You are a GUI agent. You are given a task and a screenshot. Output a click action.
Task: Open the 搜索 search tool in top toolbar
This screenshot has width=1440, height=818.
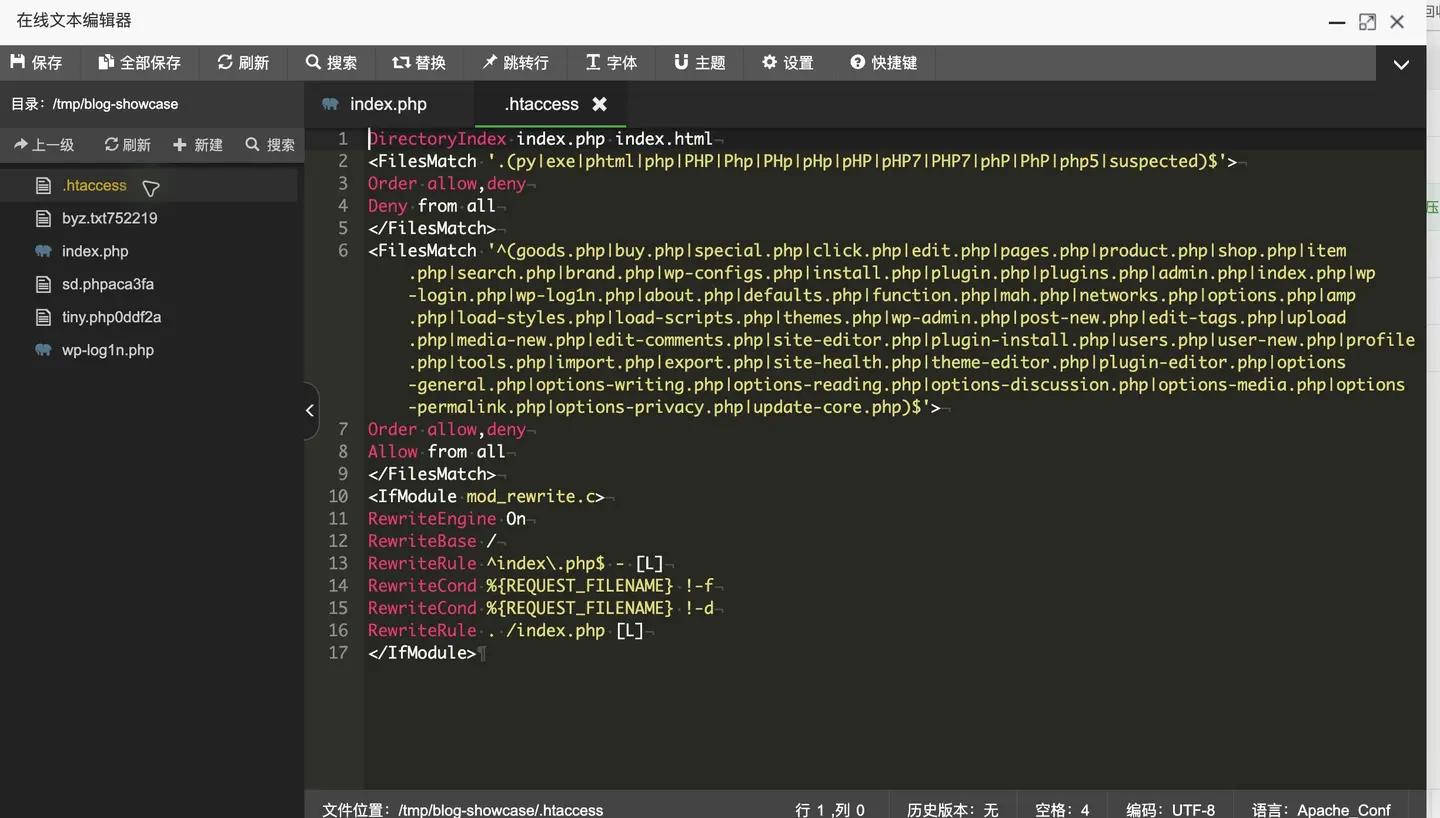tap(332, 62)
